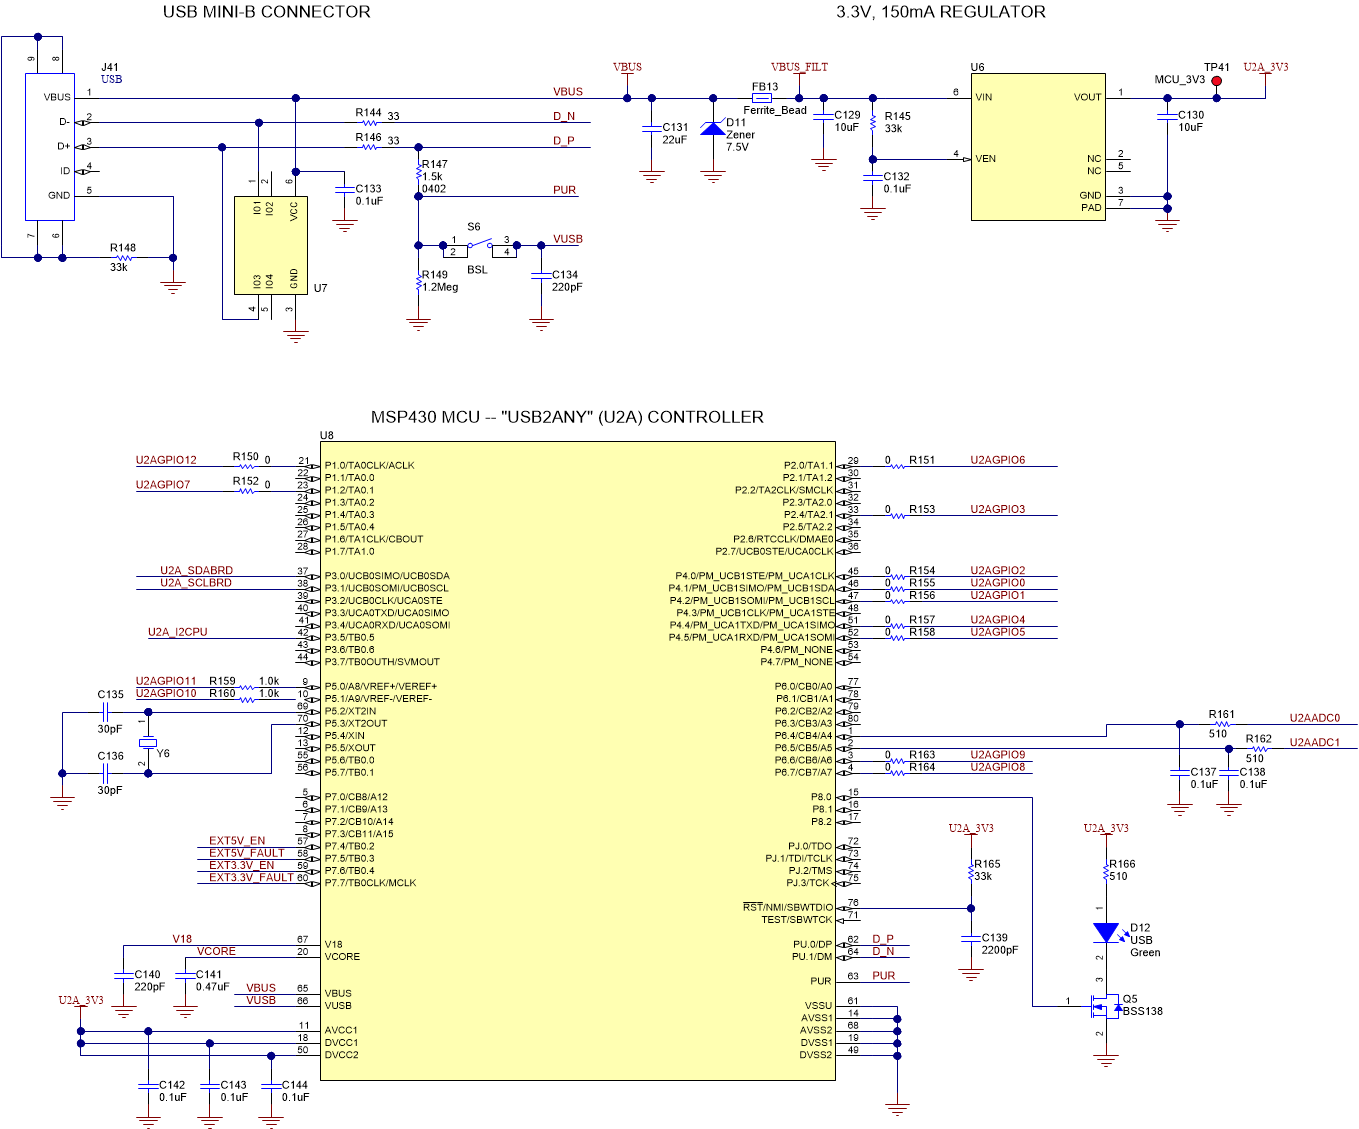The height and width of the screenshot is (1129, 1359).
Task: Click the MCU_3V3 label
Action: (x=1180, y=79)
